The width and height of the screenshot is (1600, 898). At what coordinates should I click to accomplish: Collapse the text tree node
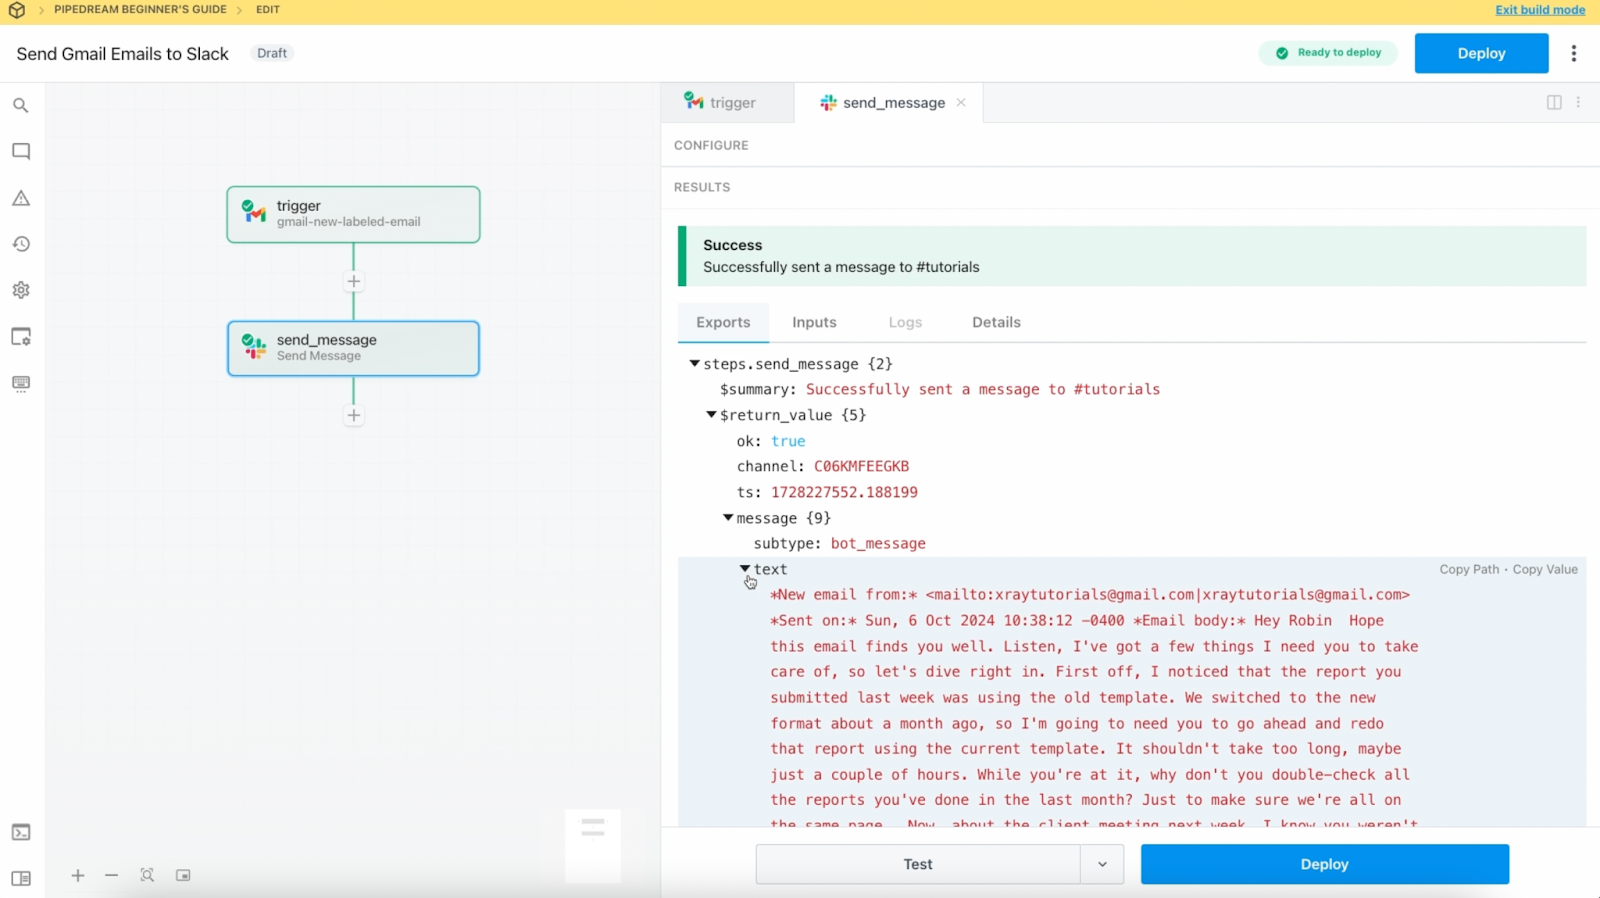tap(745, 569)
